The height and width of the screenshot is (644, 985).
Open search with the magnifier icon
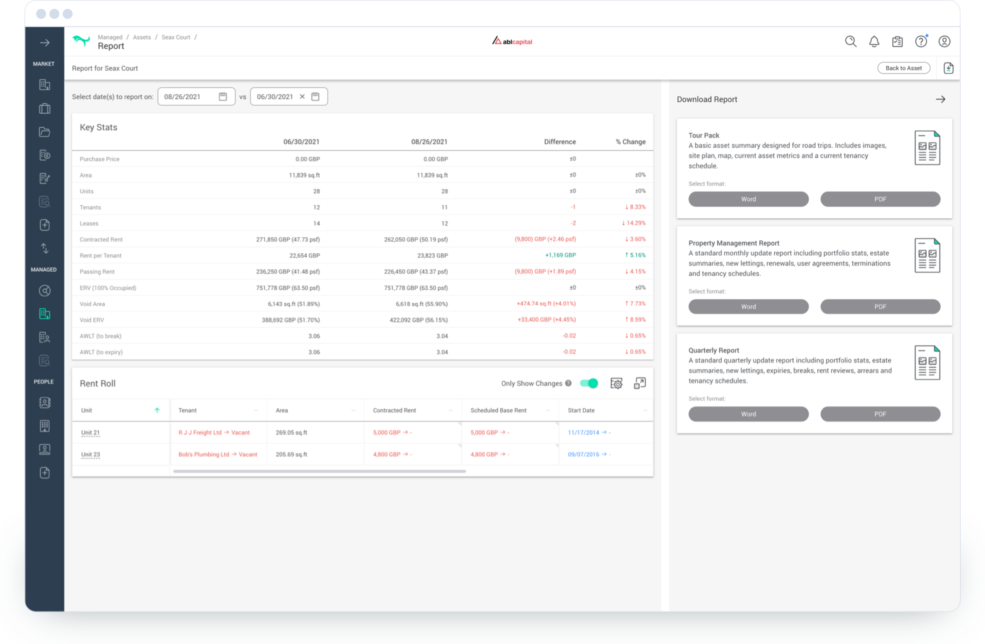[x=851, y=41]
